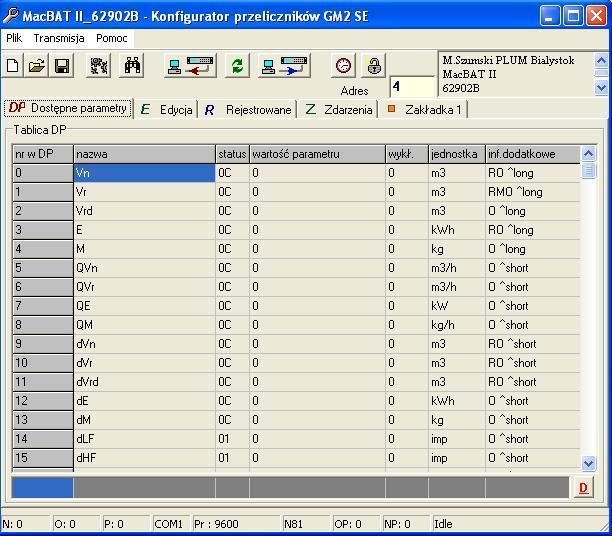Send data to device (blue arrow icon)

(x=284, y=66)
